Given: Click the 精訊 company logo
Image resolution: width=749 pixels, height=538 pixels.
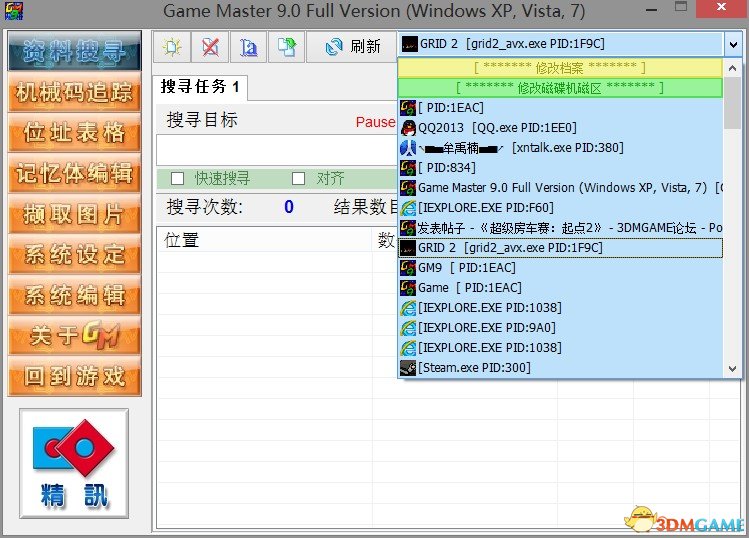Looking at the screenshot, I should (x=74, y=463).
